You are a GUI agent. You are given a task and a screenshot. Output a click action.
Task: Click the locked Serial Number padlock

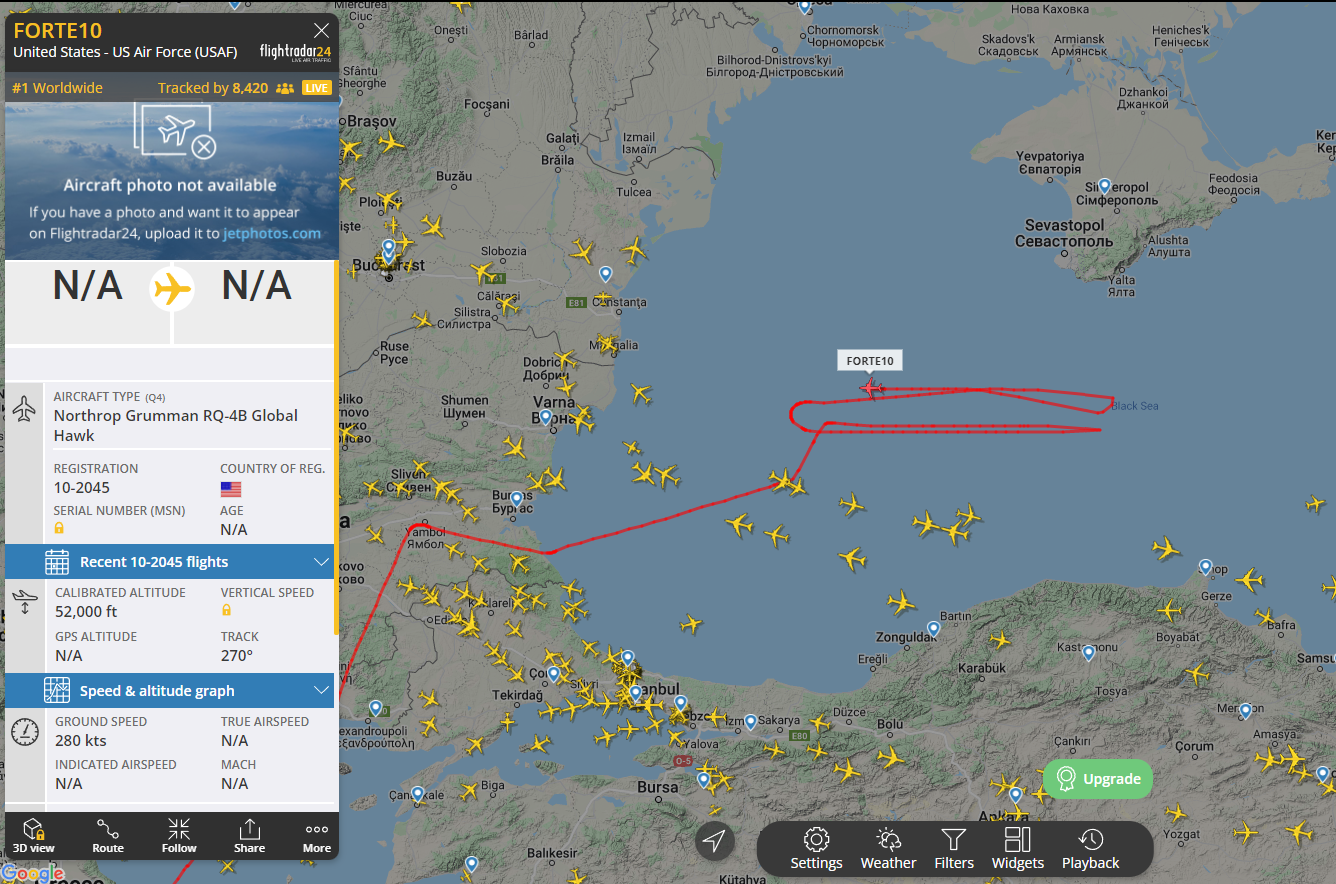(59, 528)
